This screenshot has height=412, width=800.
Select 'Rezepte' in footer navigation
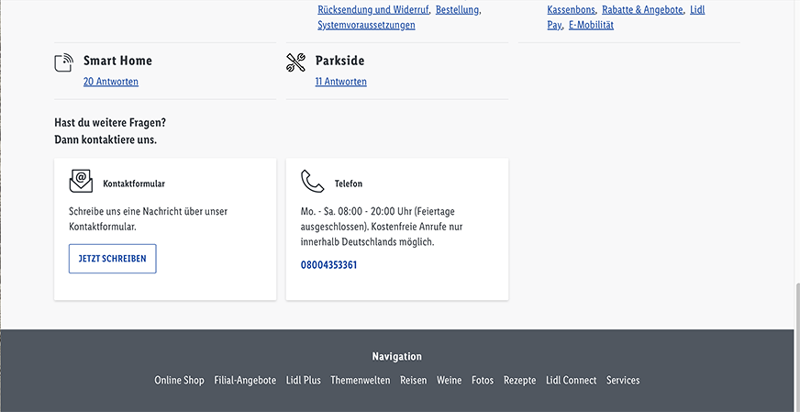(x=520, y=380)
